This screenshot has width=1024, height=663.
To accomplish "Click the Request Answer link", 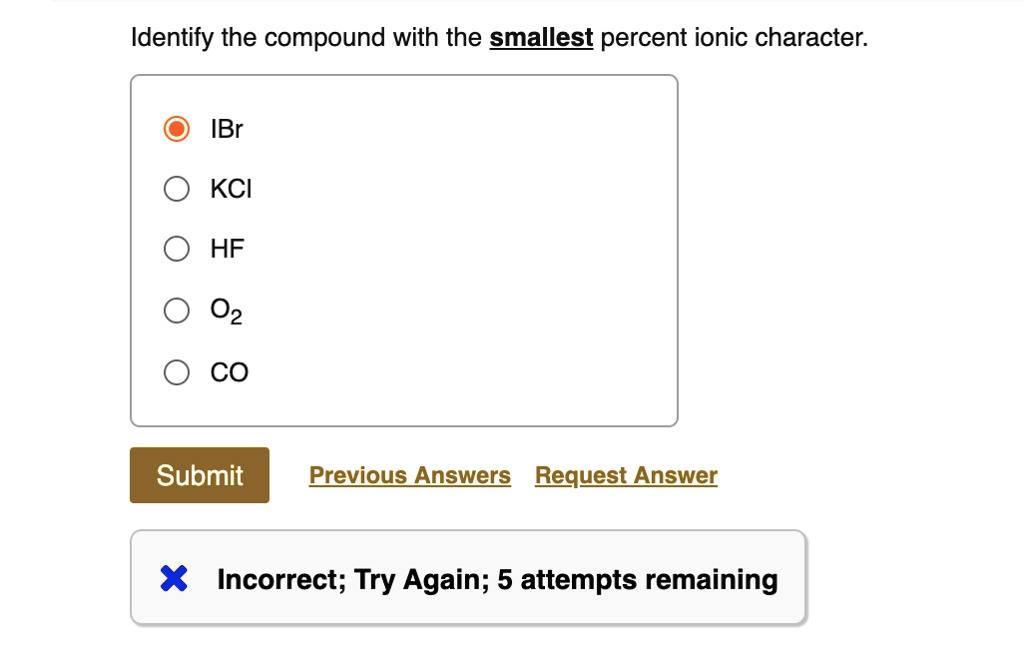I will point(626,475).
